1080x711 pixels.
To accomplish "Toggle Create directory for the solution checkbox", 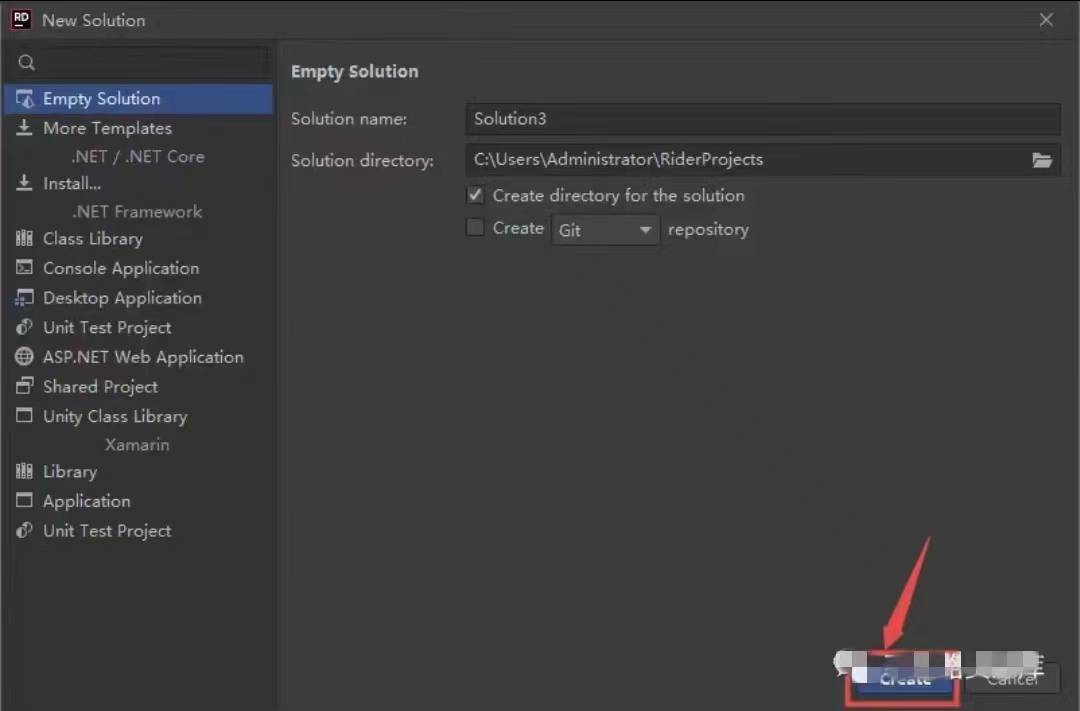I will [x=475, y=195].
